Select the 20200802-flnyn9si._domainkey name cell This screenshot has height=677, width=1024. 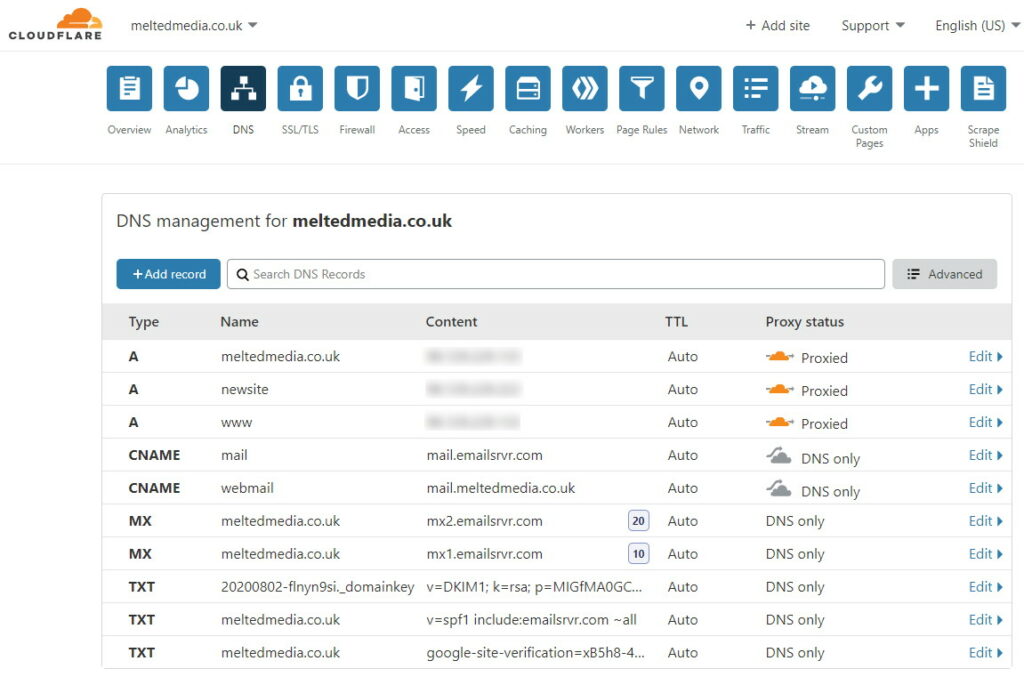coord(317,587)
